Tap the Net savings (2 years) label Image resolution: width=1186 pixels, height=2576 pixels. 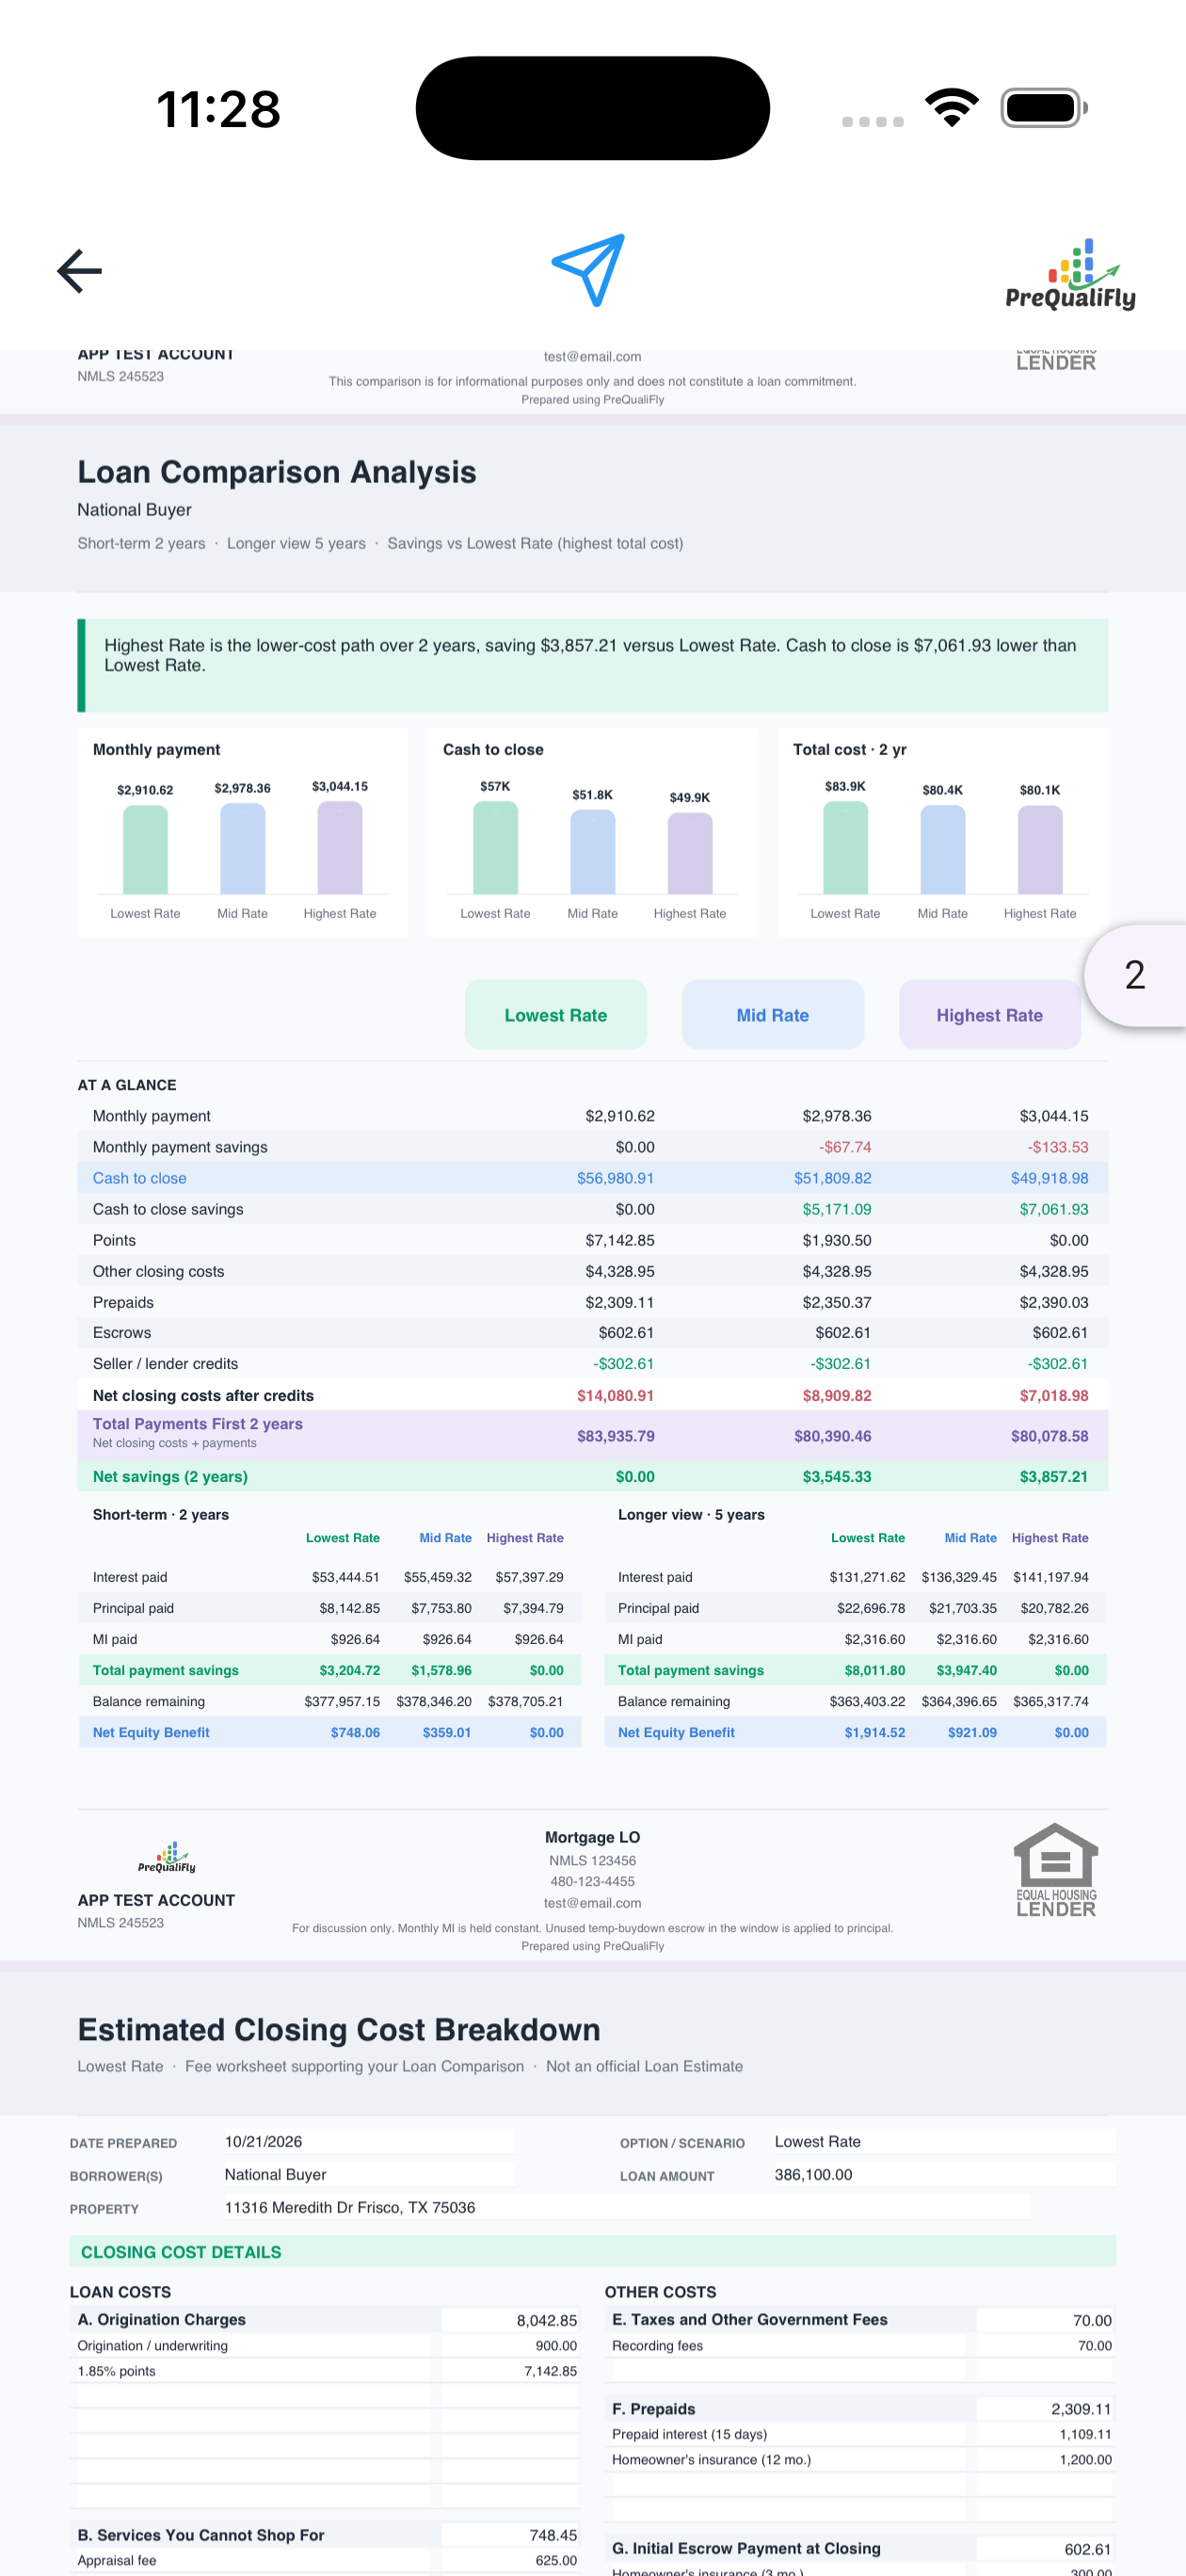pos(170,1476)
